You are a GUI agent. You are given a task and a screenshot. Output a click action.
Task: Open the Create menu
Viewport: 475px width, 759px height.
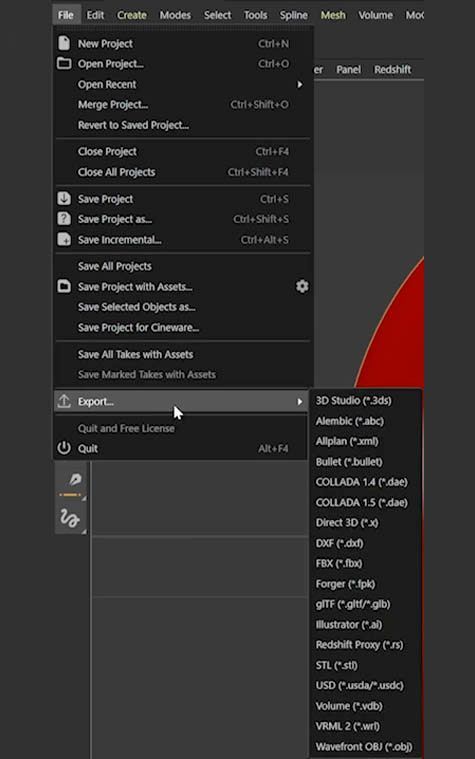132,15
